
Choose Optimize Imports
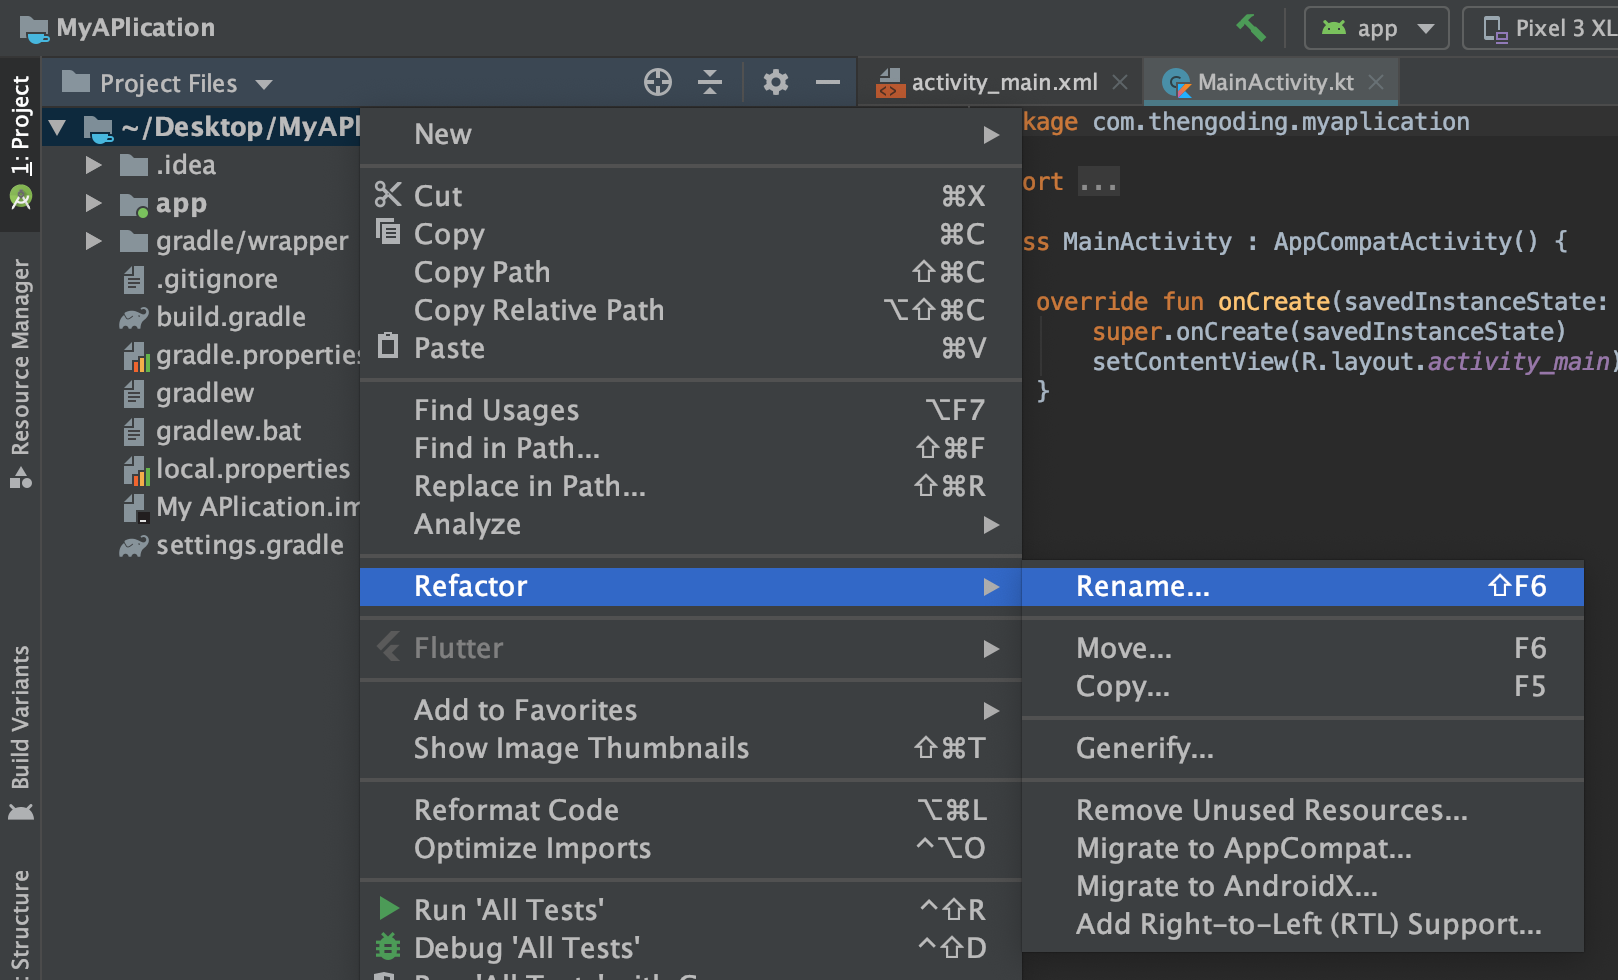pos(690,848)
